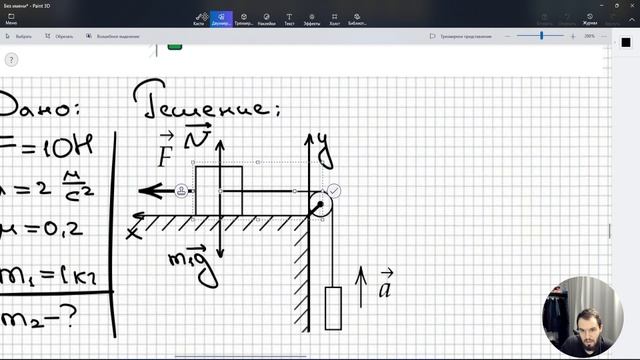The width and height of the screenshot is (640, 360).
Task: Toggle 3D view (Трехмерное представление)
Action: click(461, 36)
